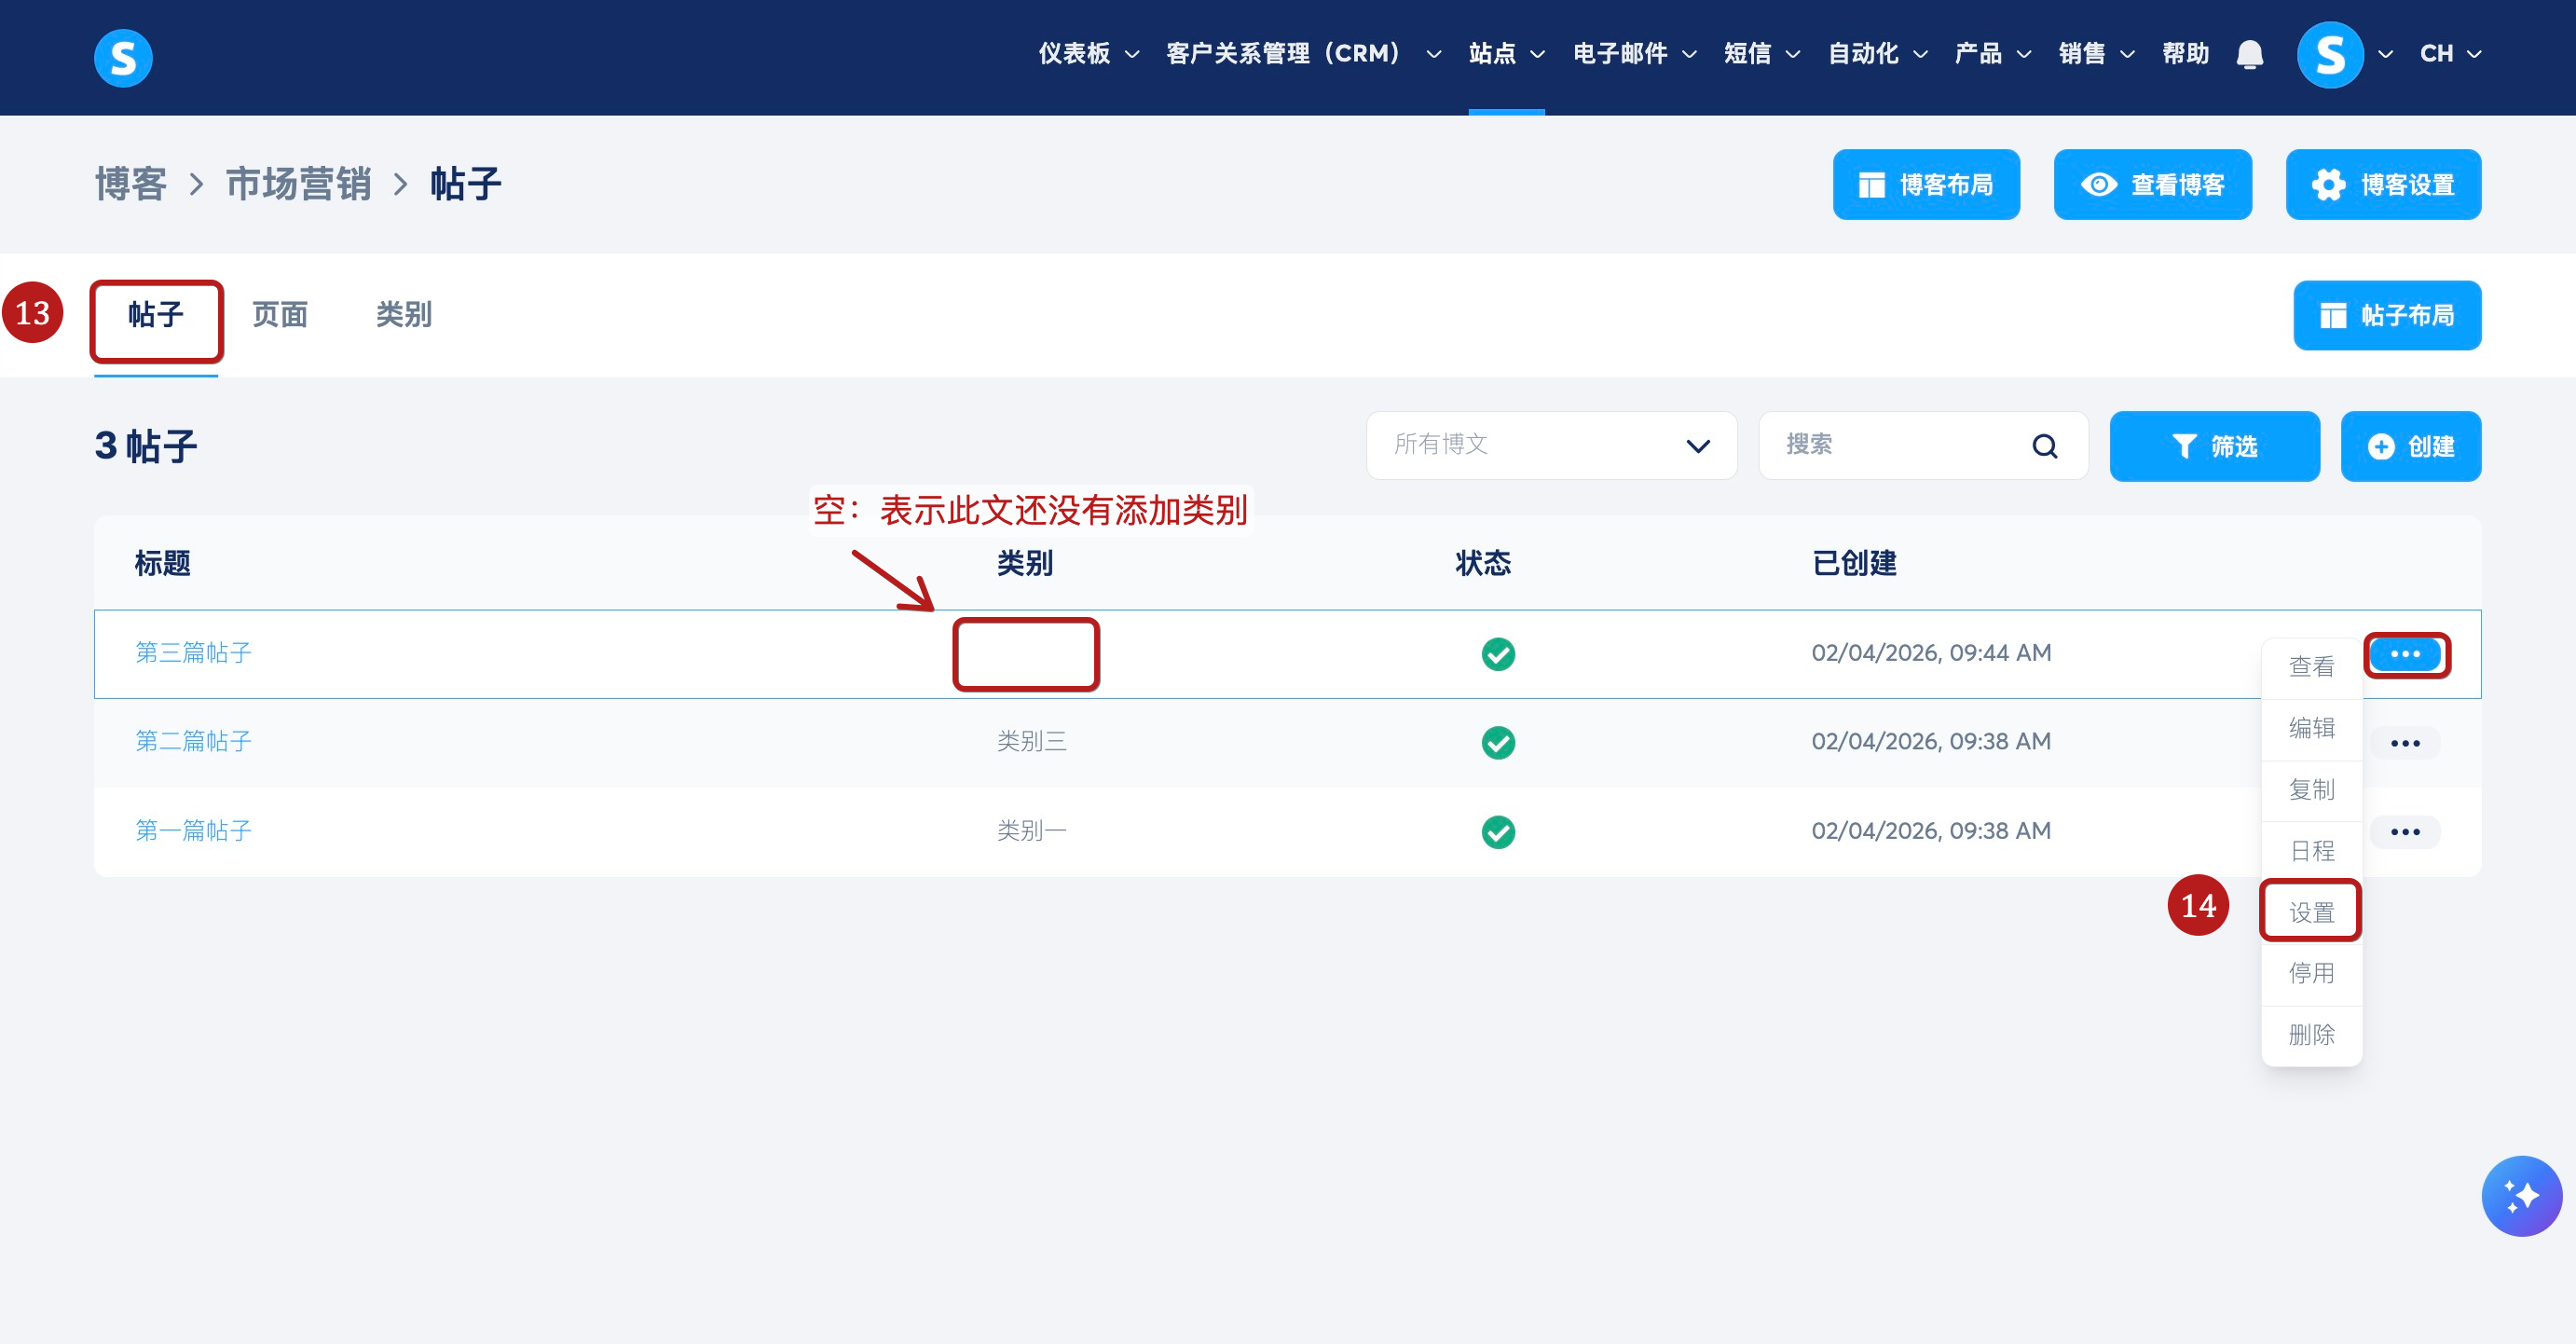Viewport: 2576px width, 1344px height.
Task: Open the CH language dropdown
Action: point(2449,54)
